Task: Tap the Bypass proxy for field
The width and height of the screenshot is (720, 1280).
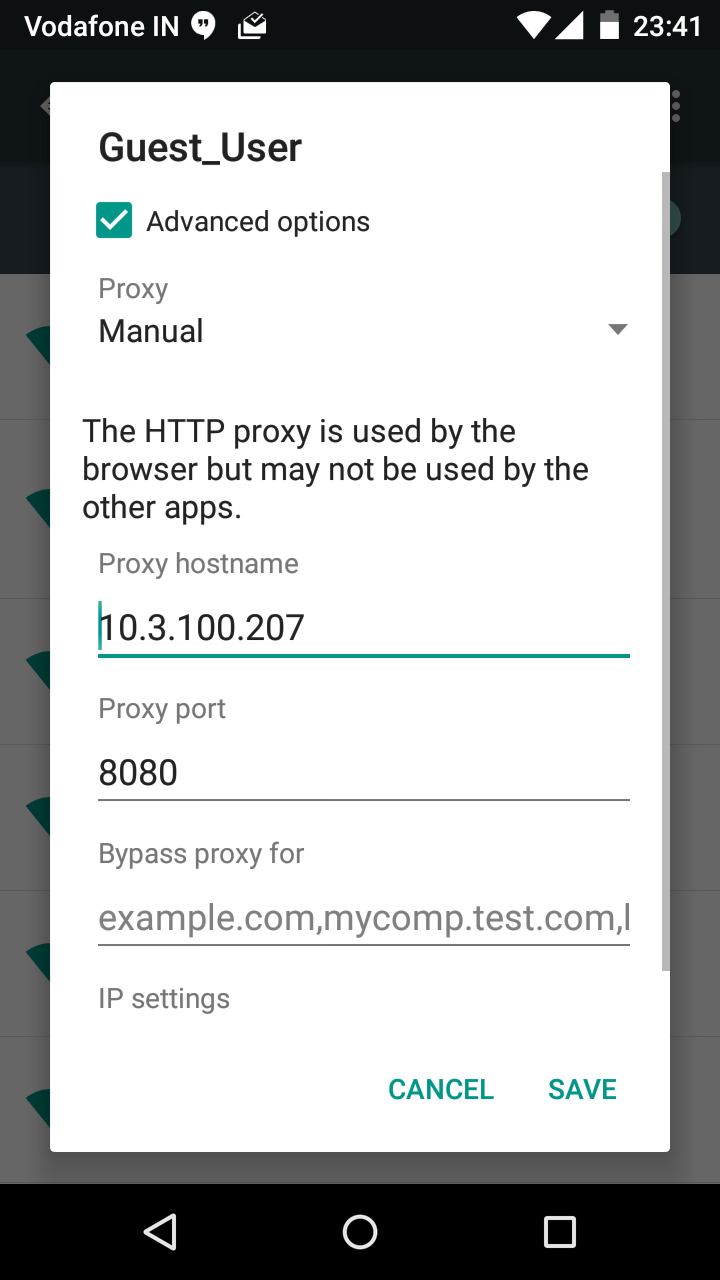Action: pos(364,918)
